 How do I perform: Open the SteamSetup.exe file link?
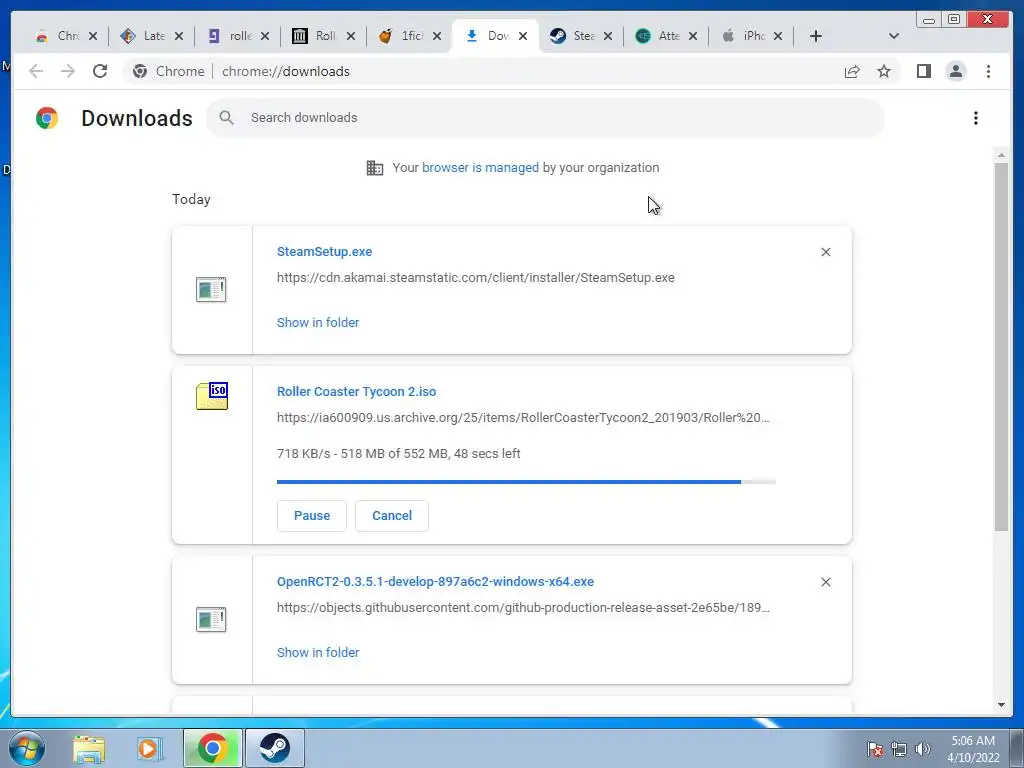pyautogui.click(x=325, y=251)
